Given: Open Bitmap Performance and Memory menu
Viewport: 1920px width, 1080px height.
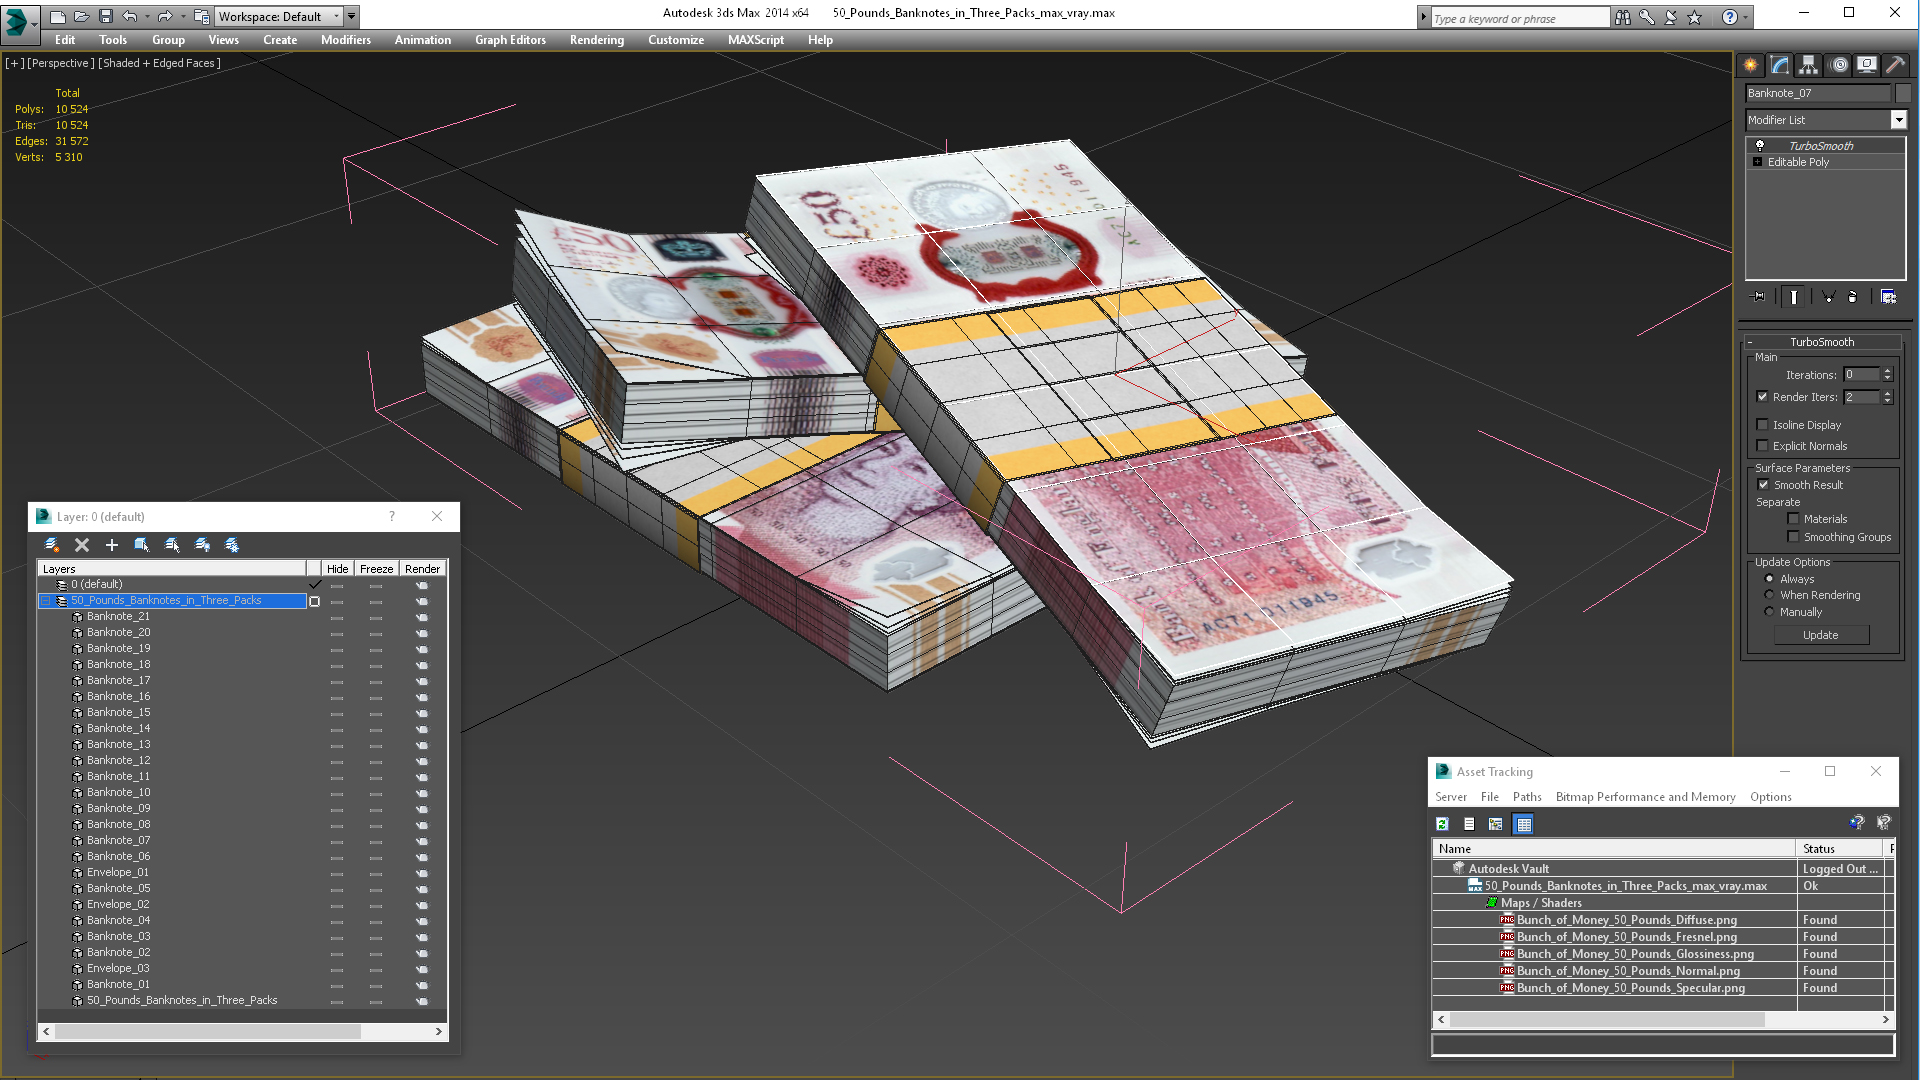Looking at the screenshot, I should coord(1645,797).
